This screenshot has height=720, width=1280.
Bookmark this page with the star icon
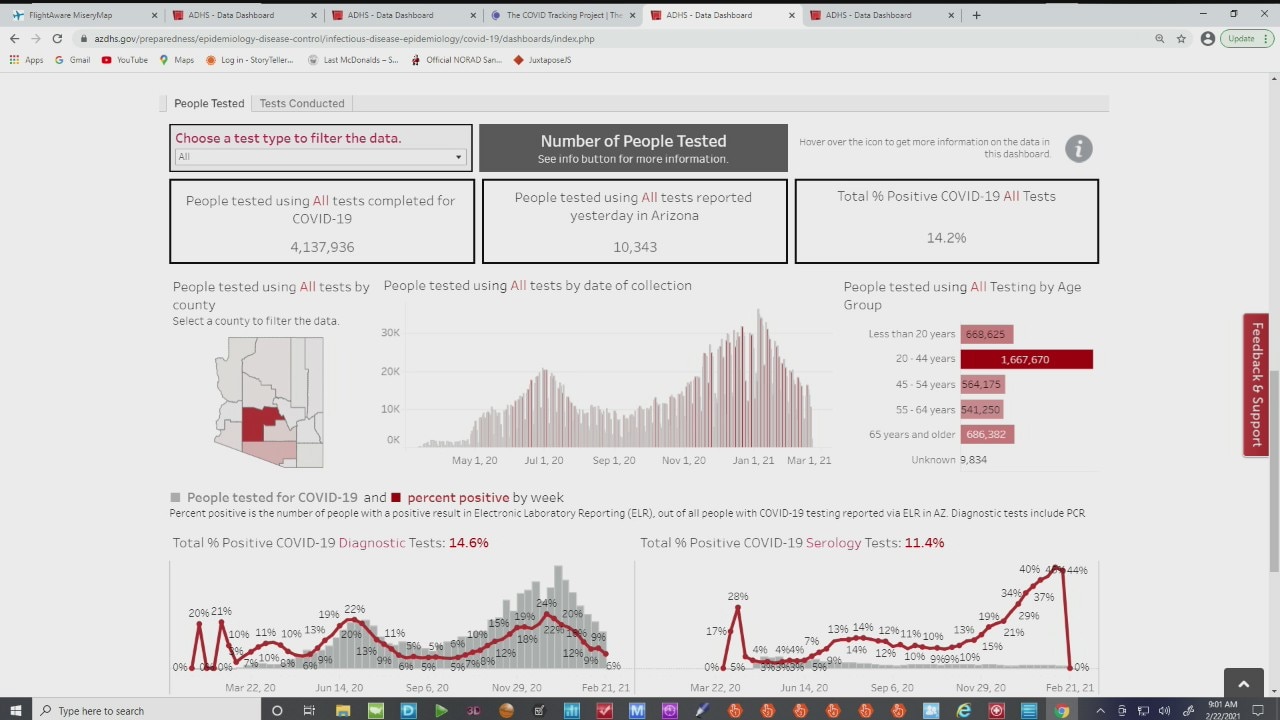(1181, 38)
